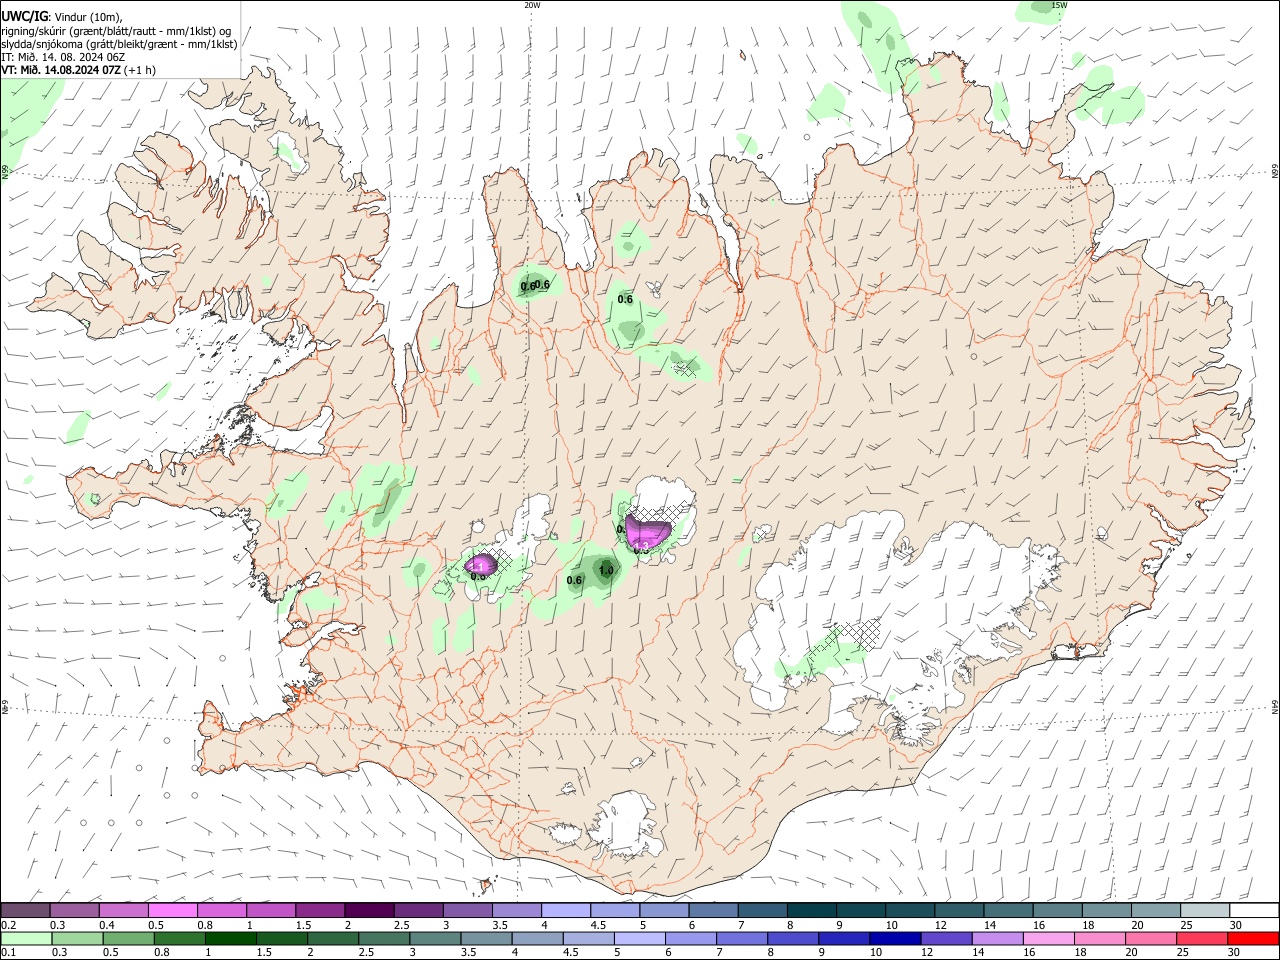The height and width of the screenshot is (960, 1280).
Task: Click the initial time 'IT: Mið. 14. 08. 2024 06Z'
Action: point(63,57)
